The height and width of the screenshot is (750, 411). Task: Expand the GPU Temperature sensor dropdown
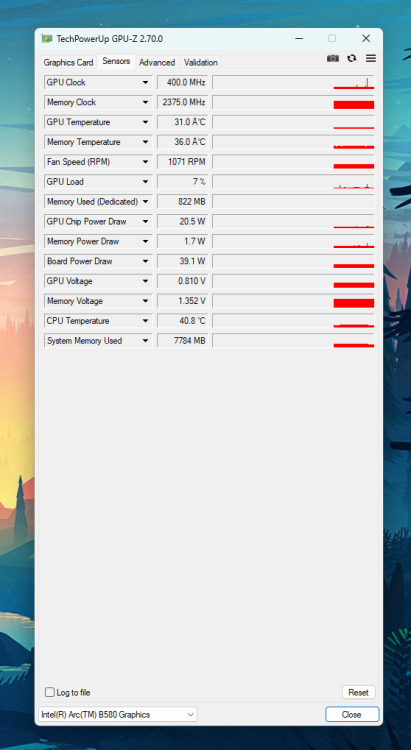coord(145,122)
